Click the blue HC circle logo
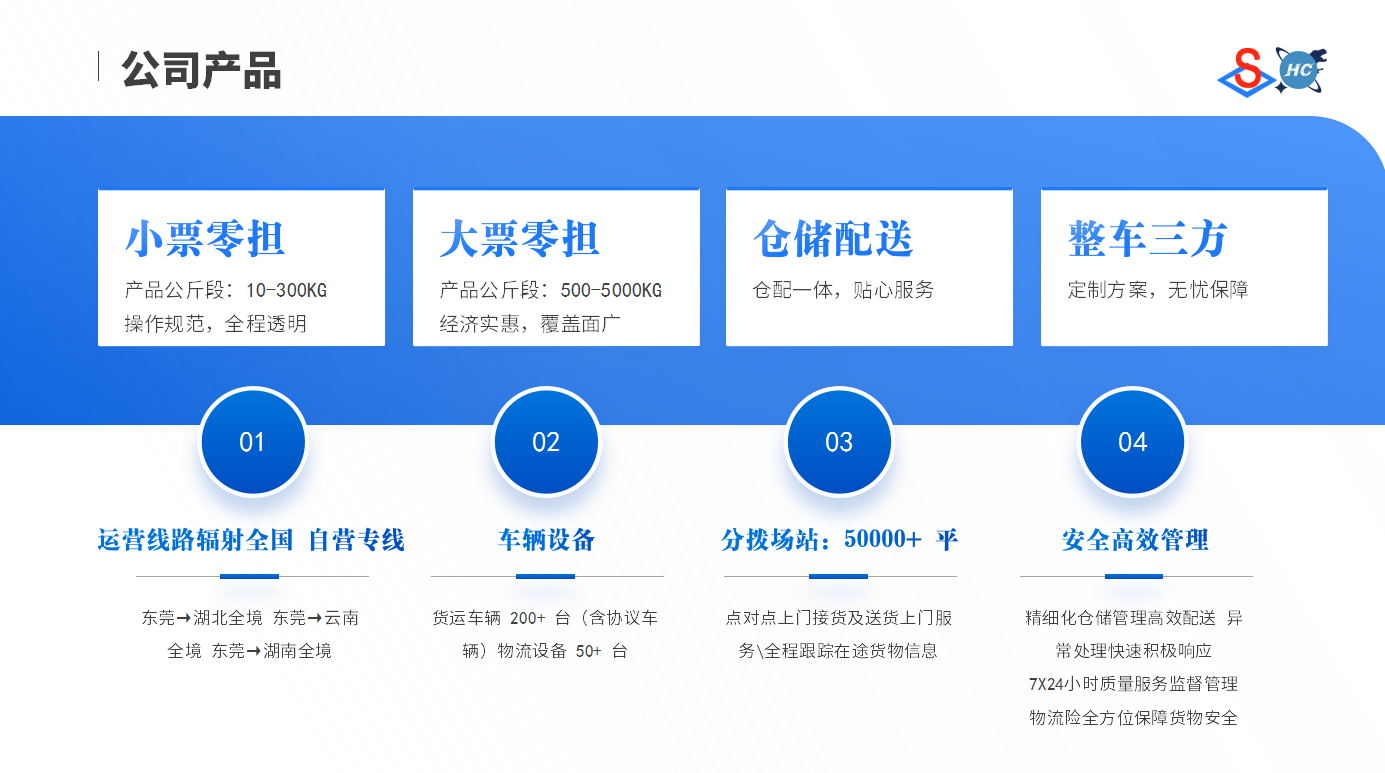Screen dimensions: 1385x773 pos(1299,70)
